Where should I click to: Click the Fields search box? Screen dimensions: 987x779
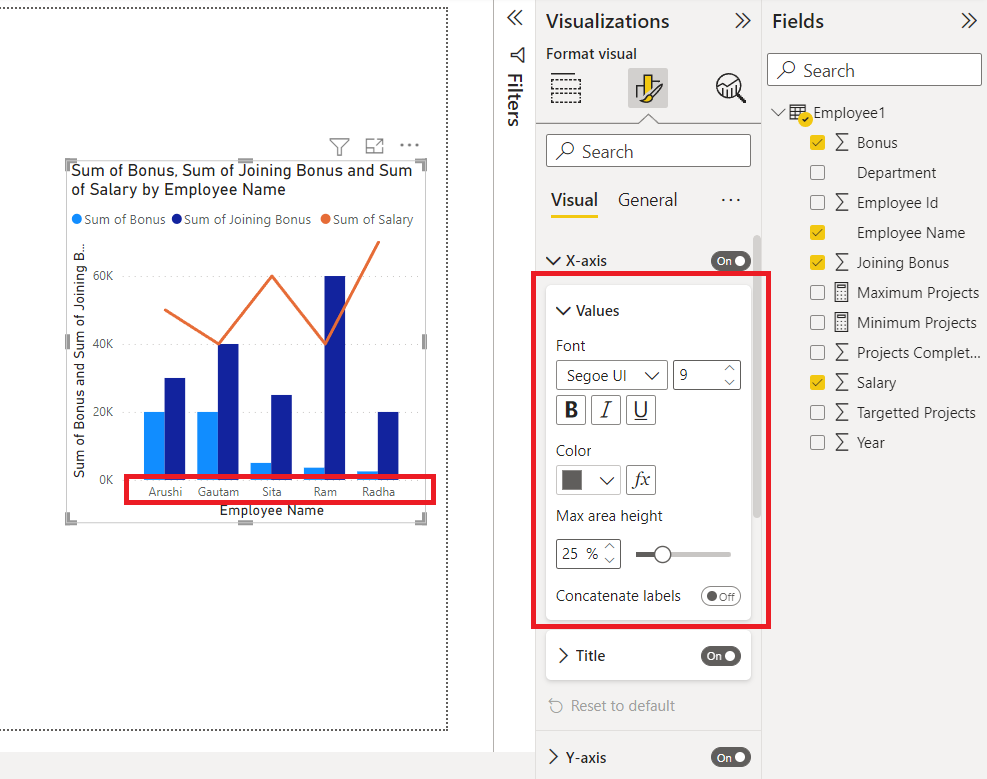(874, 70)
